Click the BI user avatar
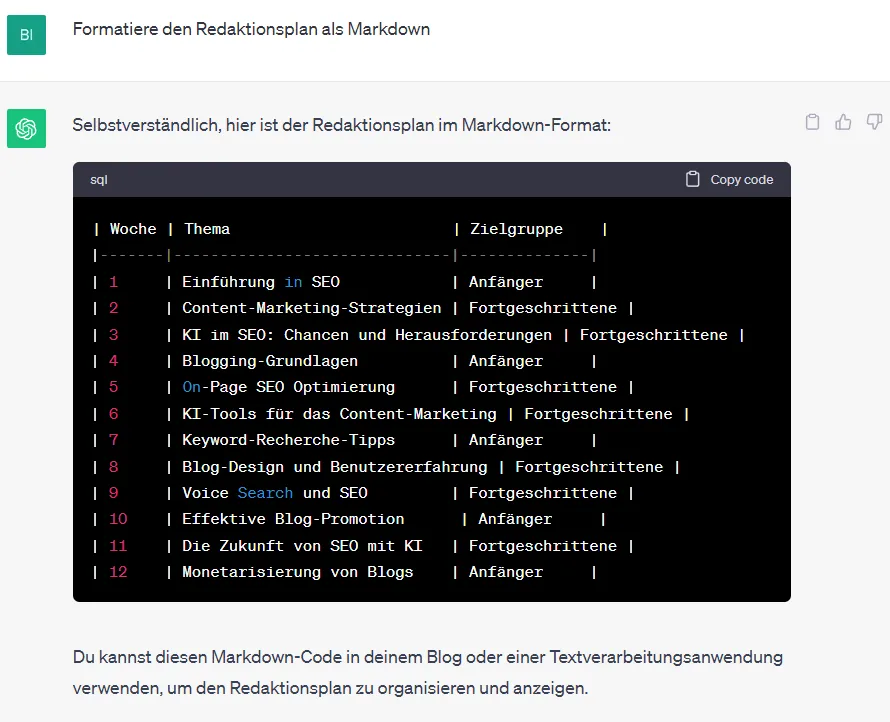Image resolution: width=890 pixels, height=722 pixels. click(26, 35)
